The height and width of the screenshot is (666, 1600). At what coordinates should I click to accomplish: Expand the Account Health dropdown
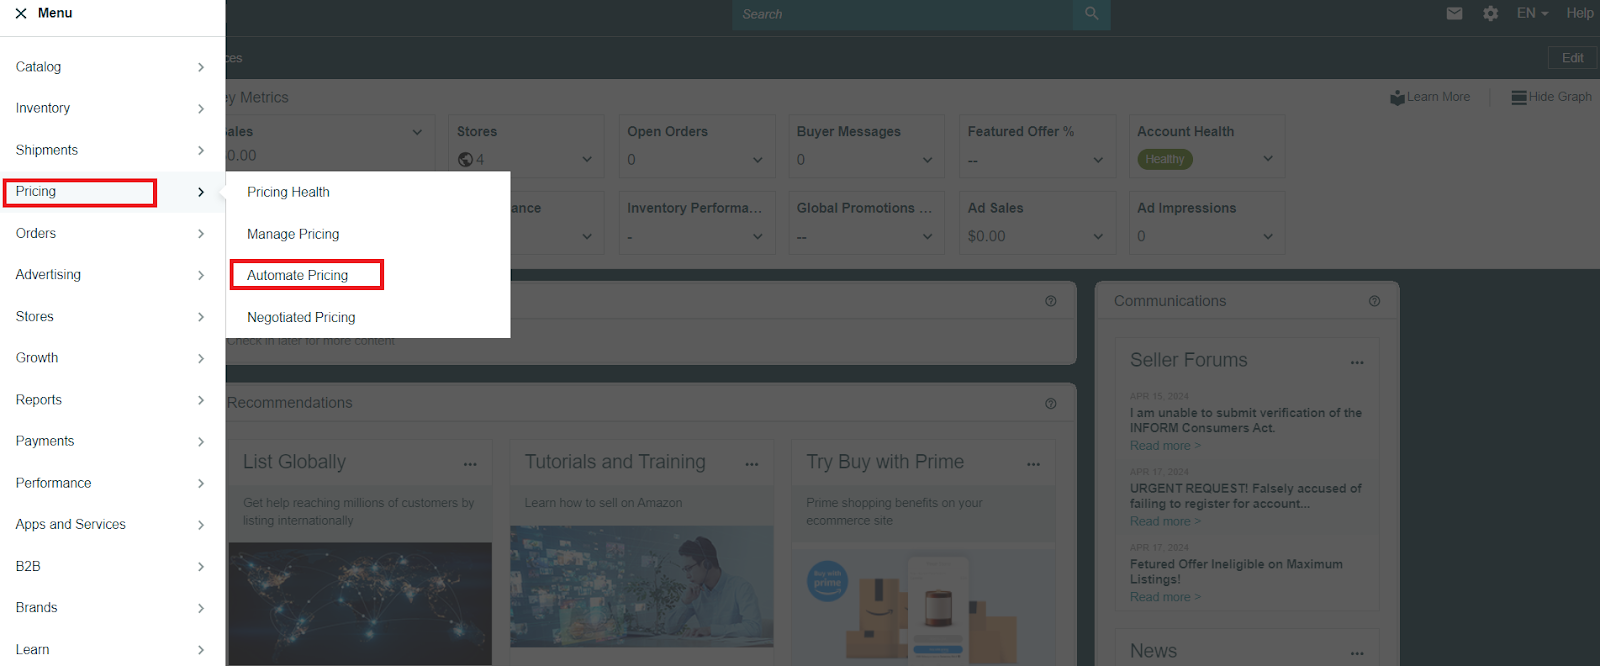point(1268,158)
